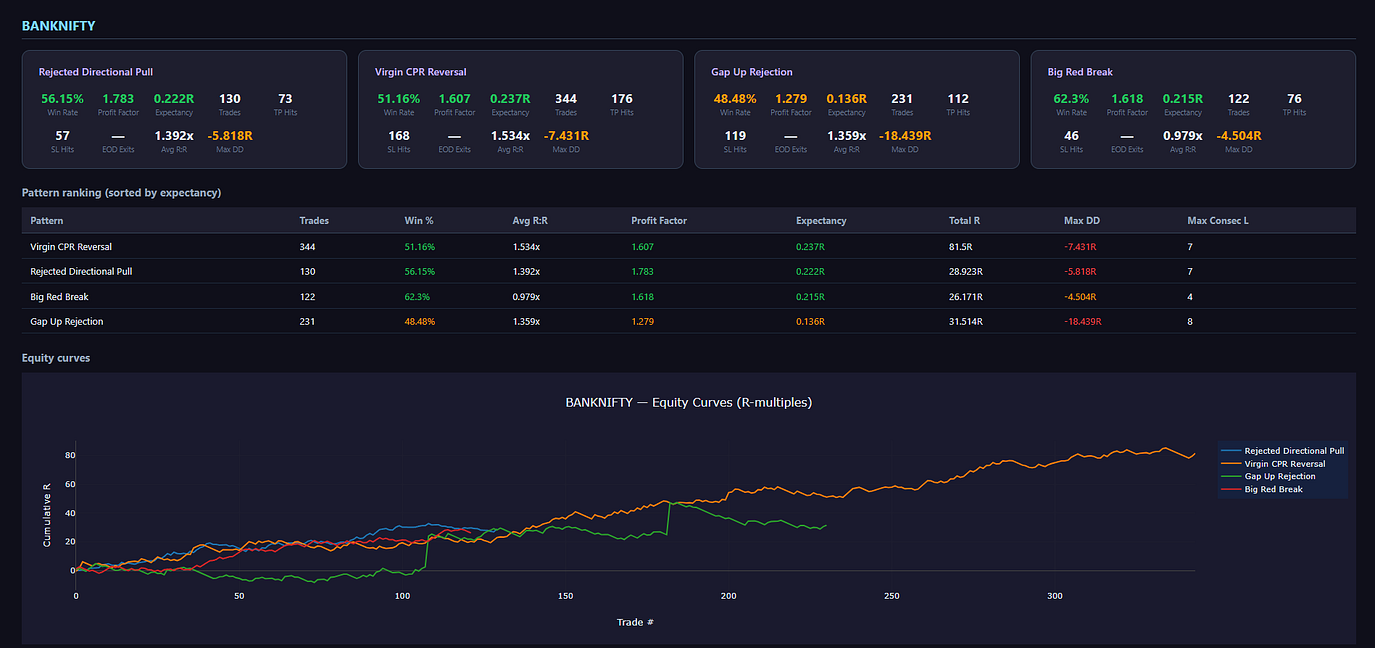The height and width of the screenshot is (648, 1375).
Task: Click the -4.504R Max DD table cell
Action: pyautogui.click(x=1080, y=296)
